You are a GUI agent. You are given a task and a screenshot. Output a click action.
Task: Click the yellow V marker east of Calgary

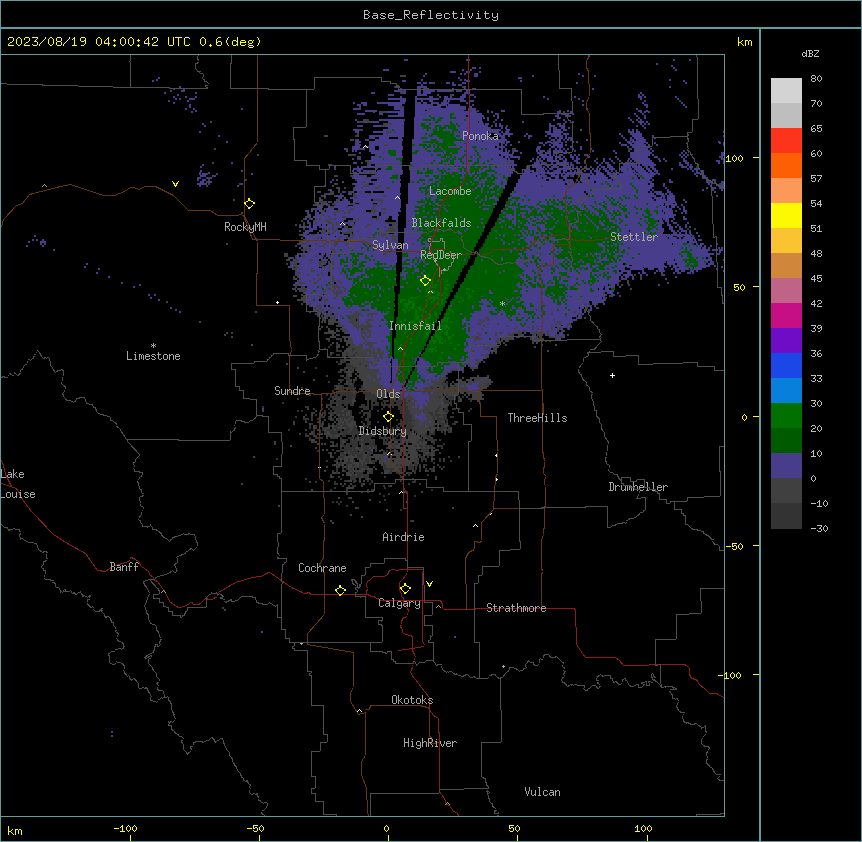pyautogui.click(x=429, y=584)
